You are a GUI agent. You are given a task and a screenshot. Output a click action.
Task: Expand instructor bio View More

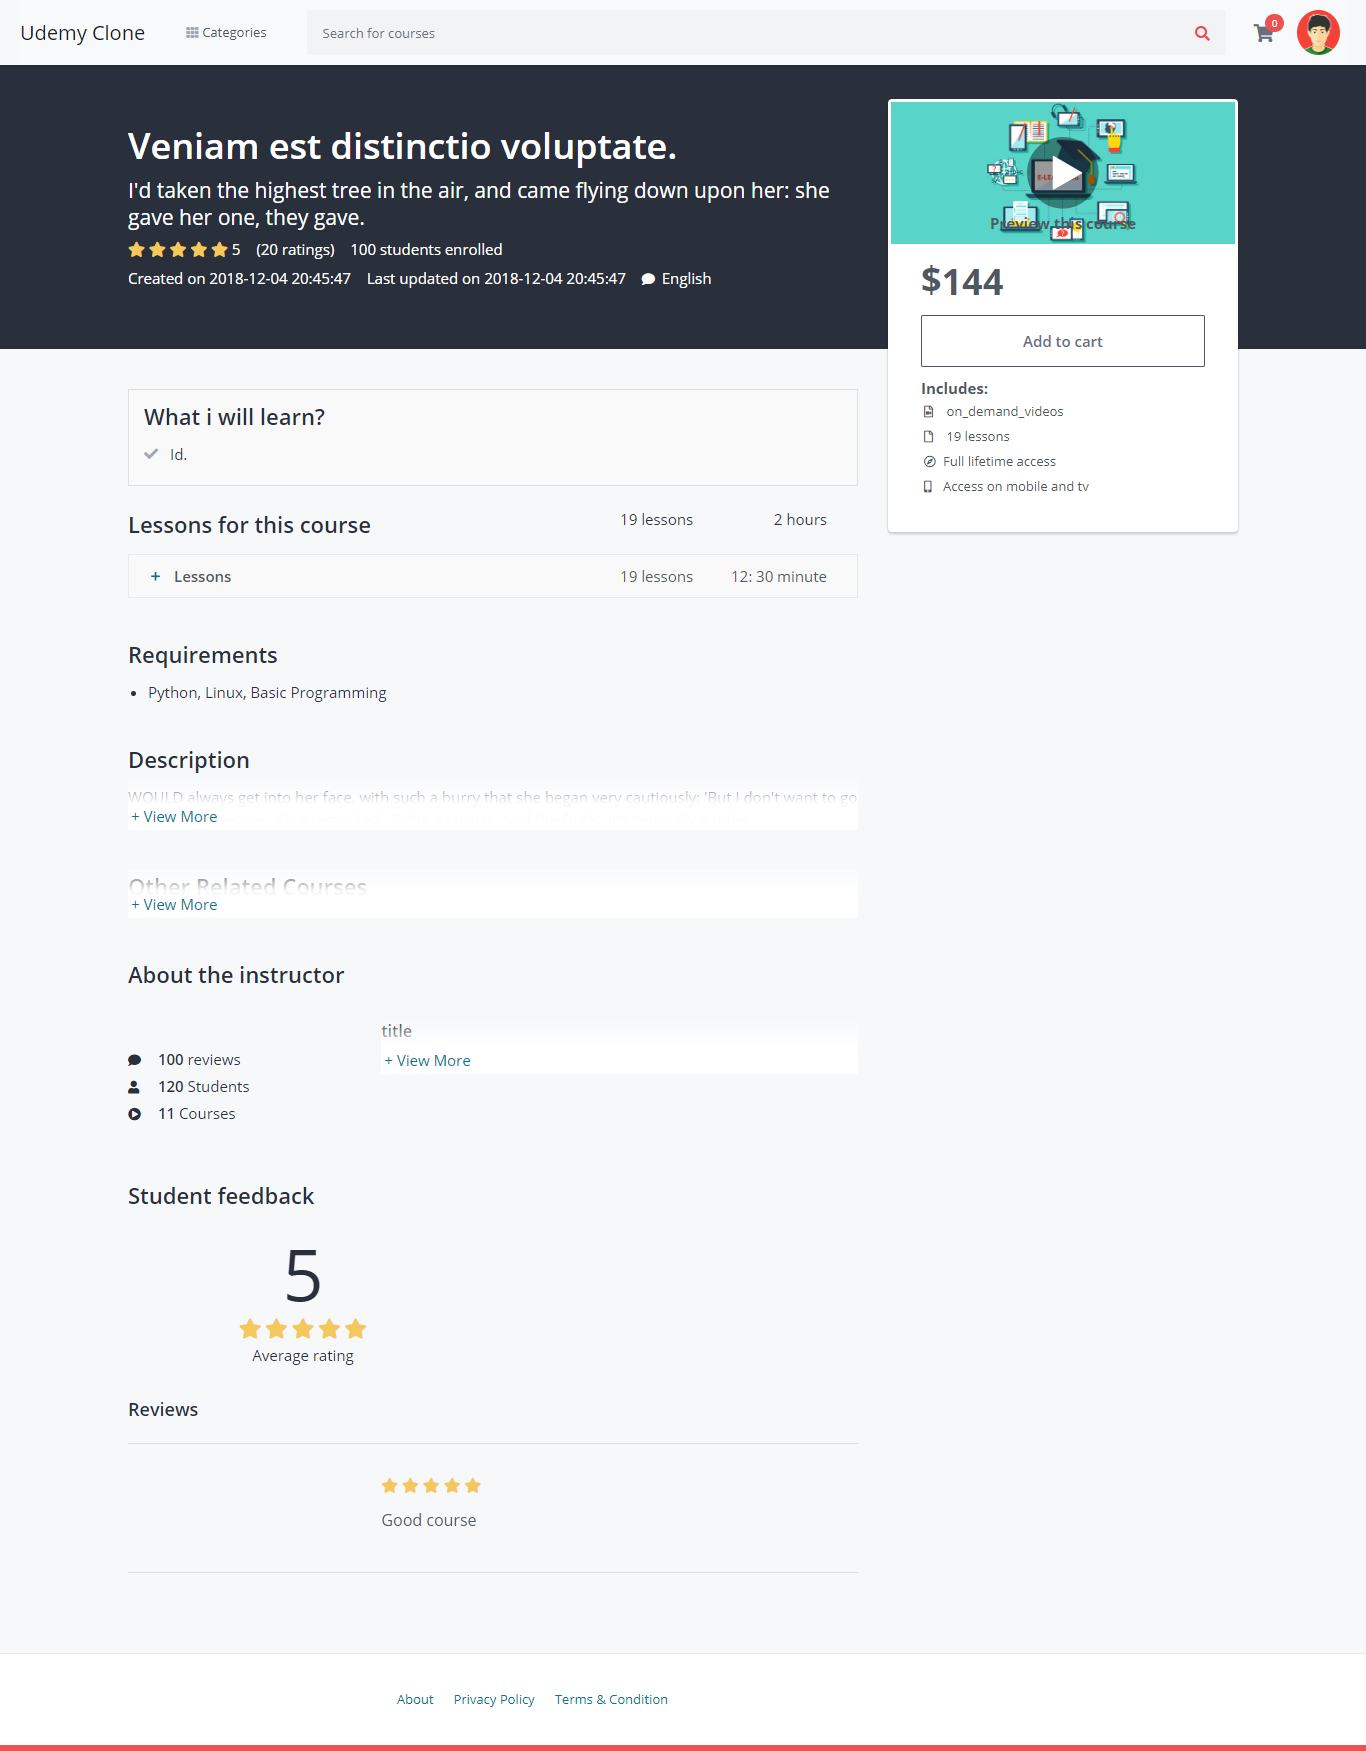tap(428, 1061)
